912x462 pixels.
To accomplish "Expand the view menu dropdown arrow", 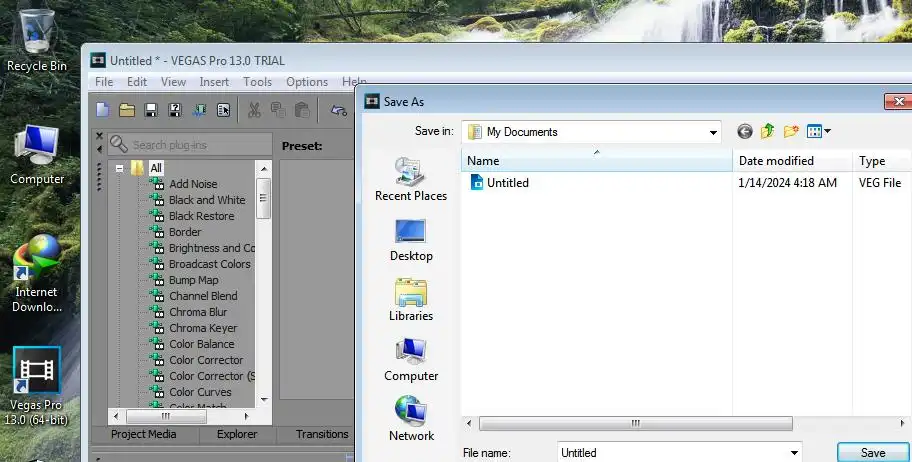I will (x=828, y=132).
